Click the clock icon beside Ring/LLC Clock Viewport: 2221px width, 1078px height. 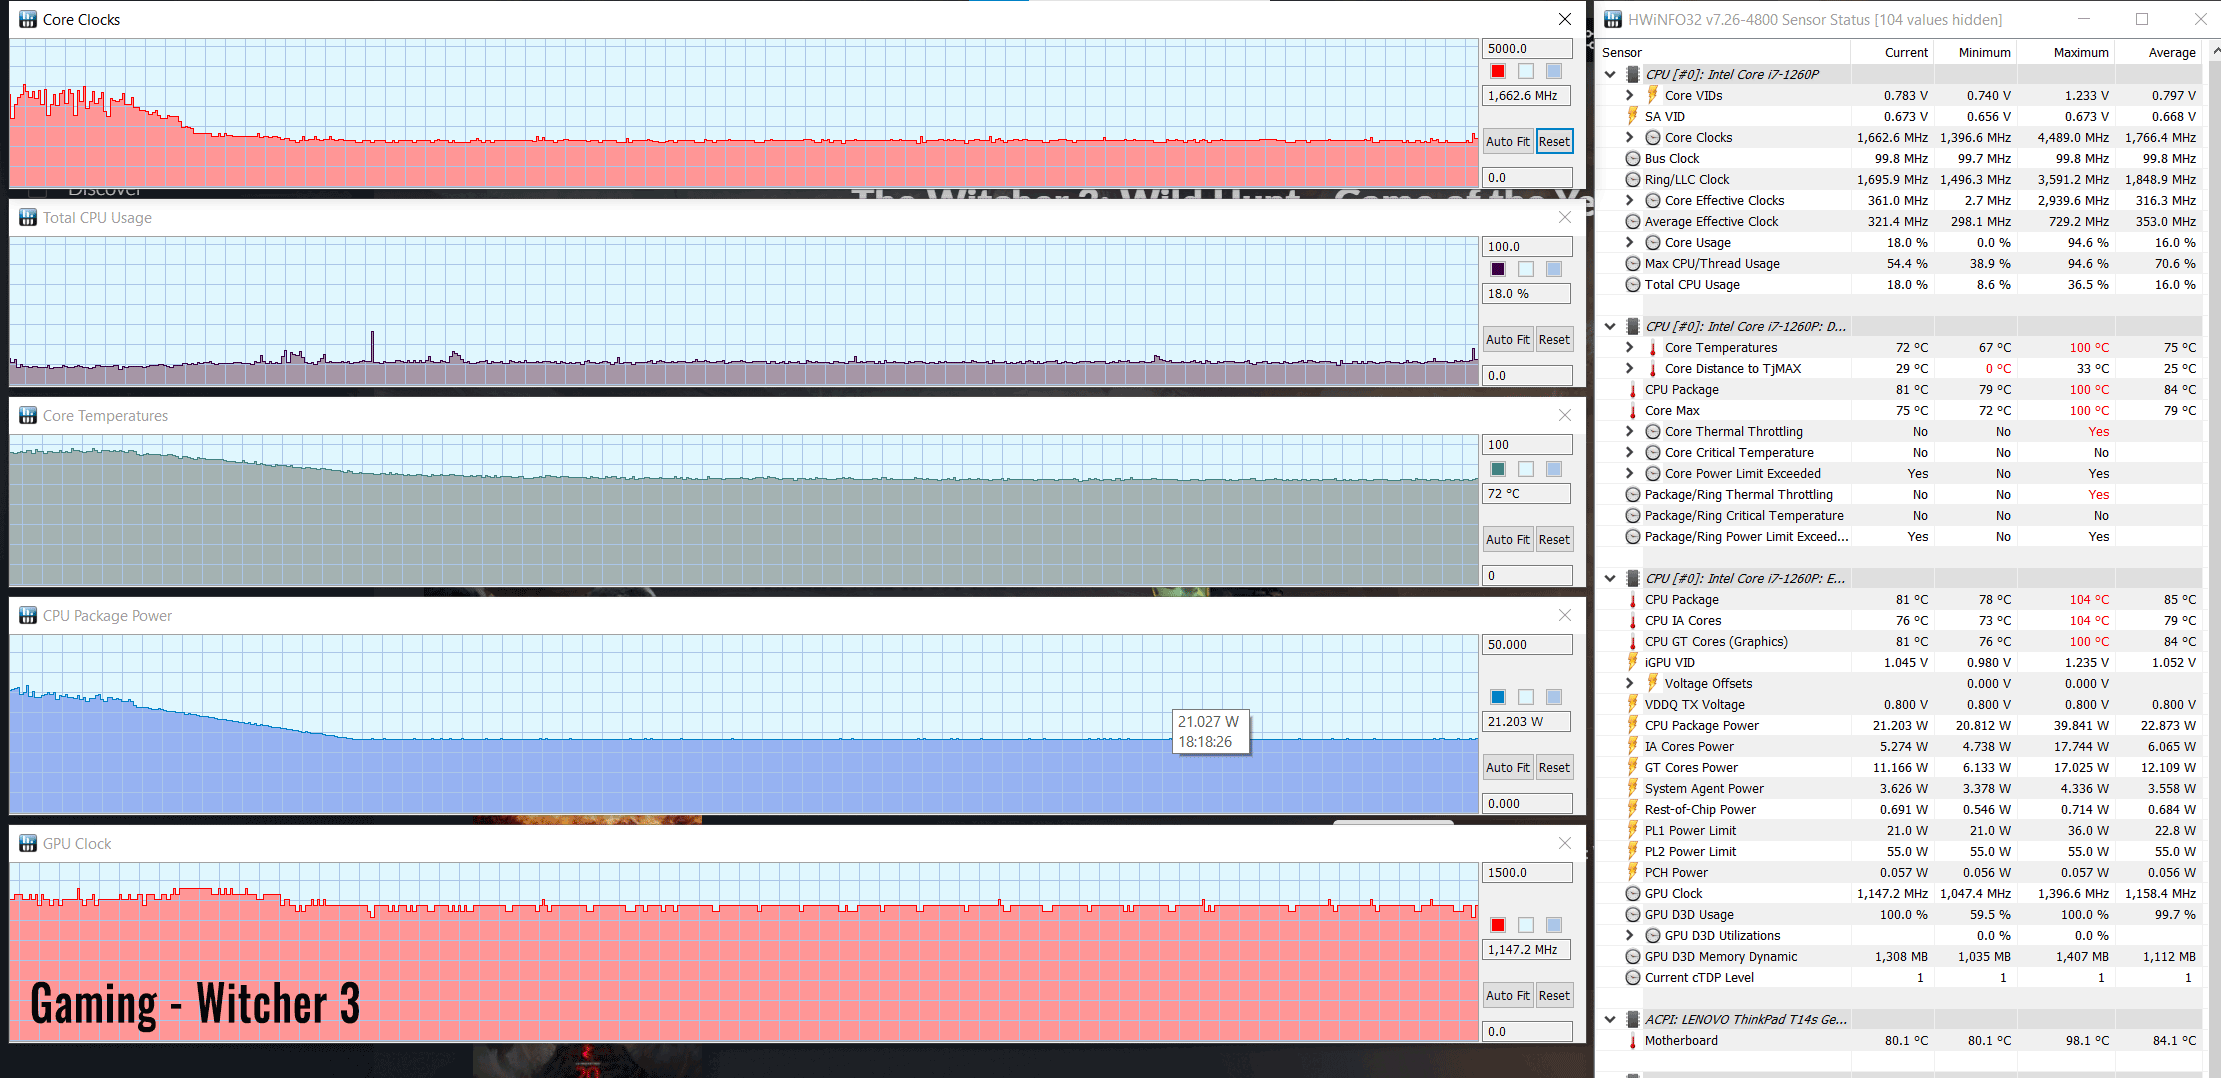[x=1633, y=179]
